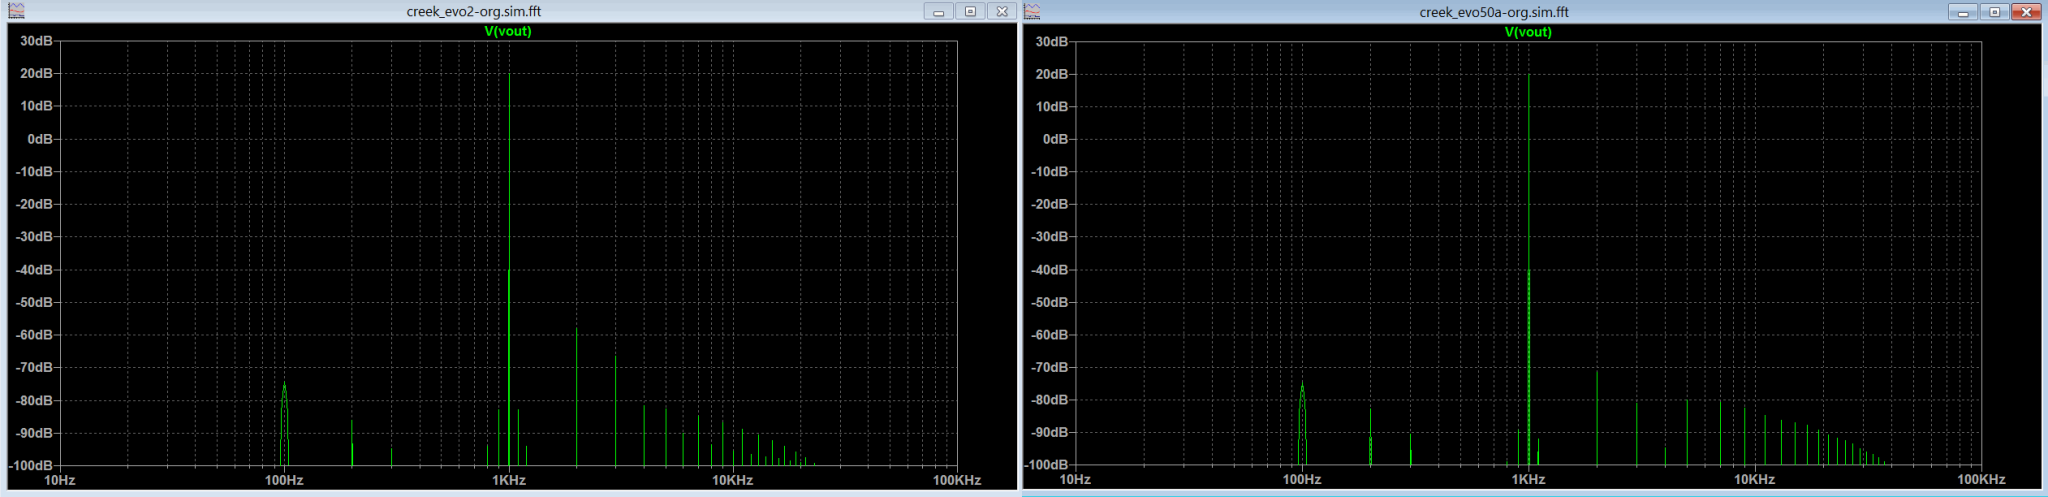Screen dimensions: 2048x497
Task: Click the 10Hz frequency label in the evo50a plot
Action: (1075, 479)
